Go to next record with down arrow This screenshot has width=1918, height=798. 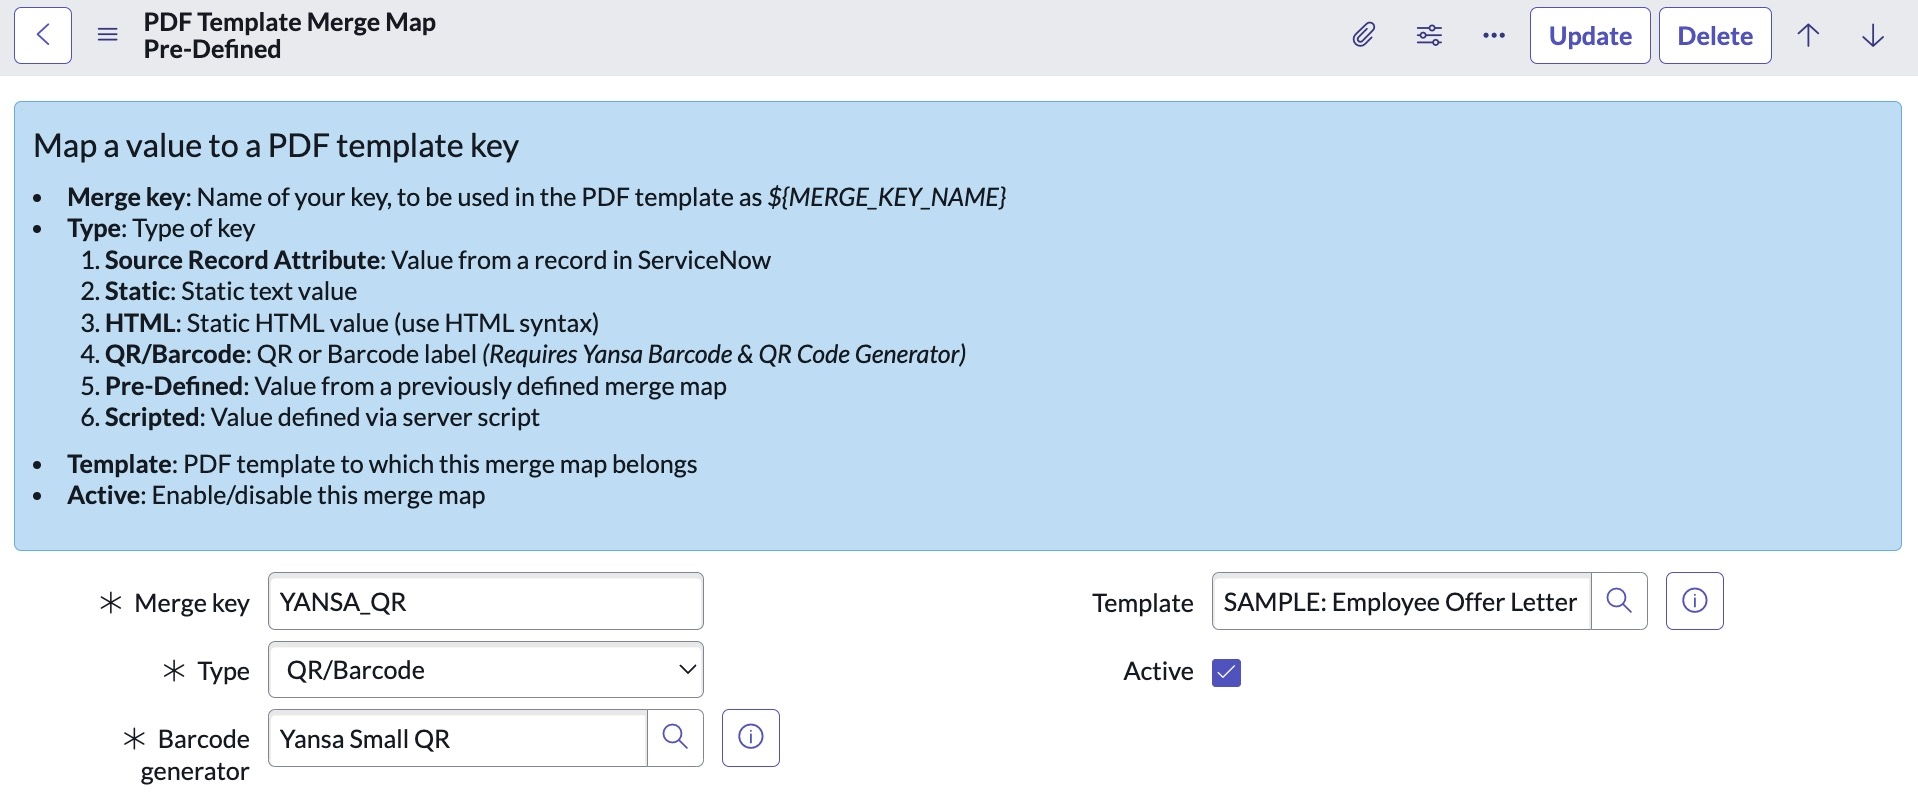[x=1873, y=36]
